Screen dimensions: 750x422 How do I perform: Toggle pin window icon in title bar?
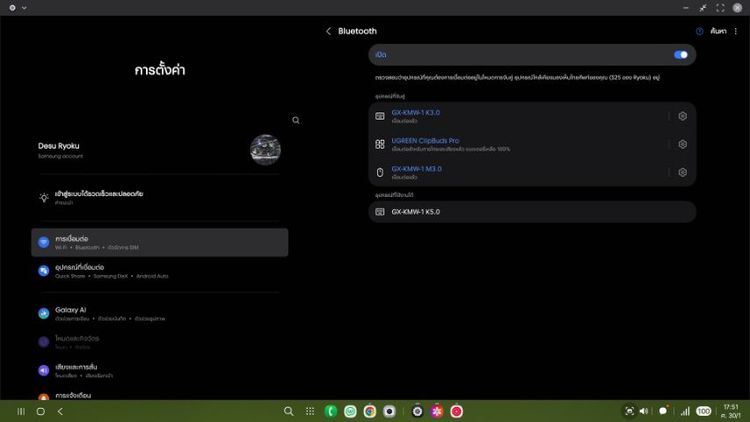coord(703,7)
